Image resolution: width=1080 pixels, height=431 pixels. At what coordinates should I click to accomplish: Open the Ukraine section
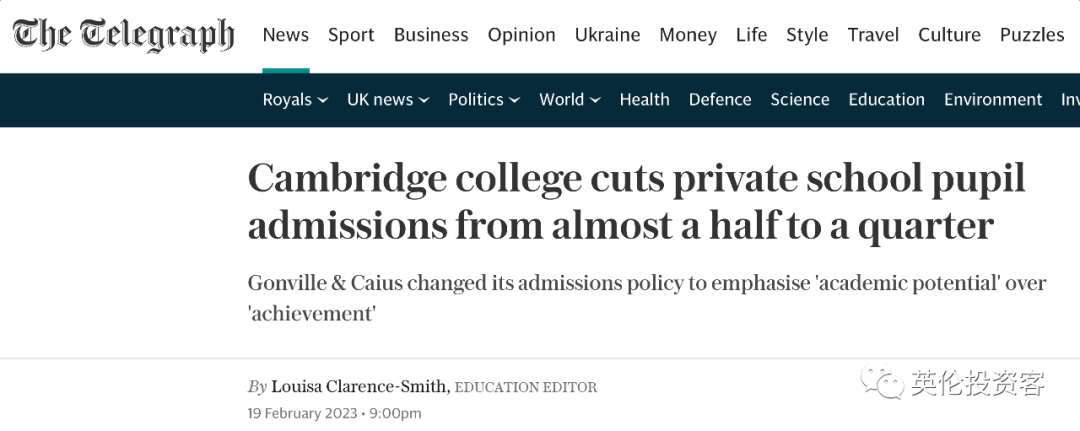coord(608,34)
